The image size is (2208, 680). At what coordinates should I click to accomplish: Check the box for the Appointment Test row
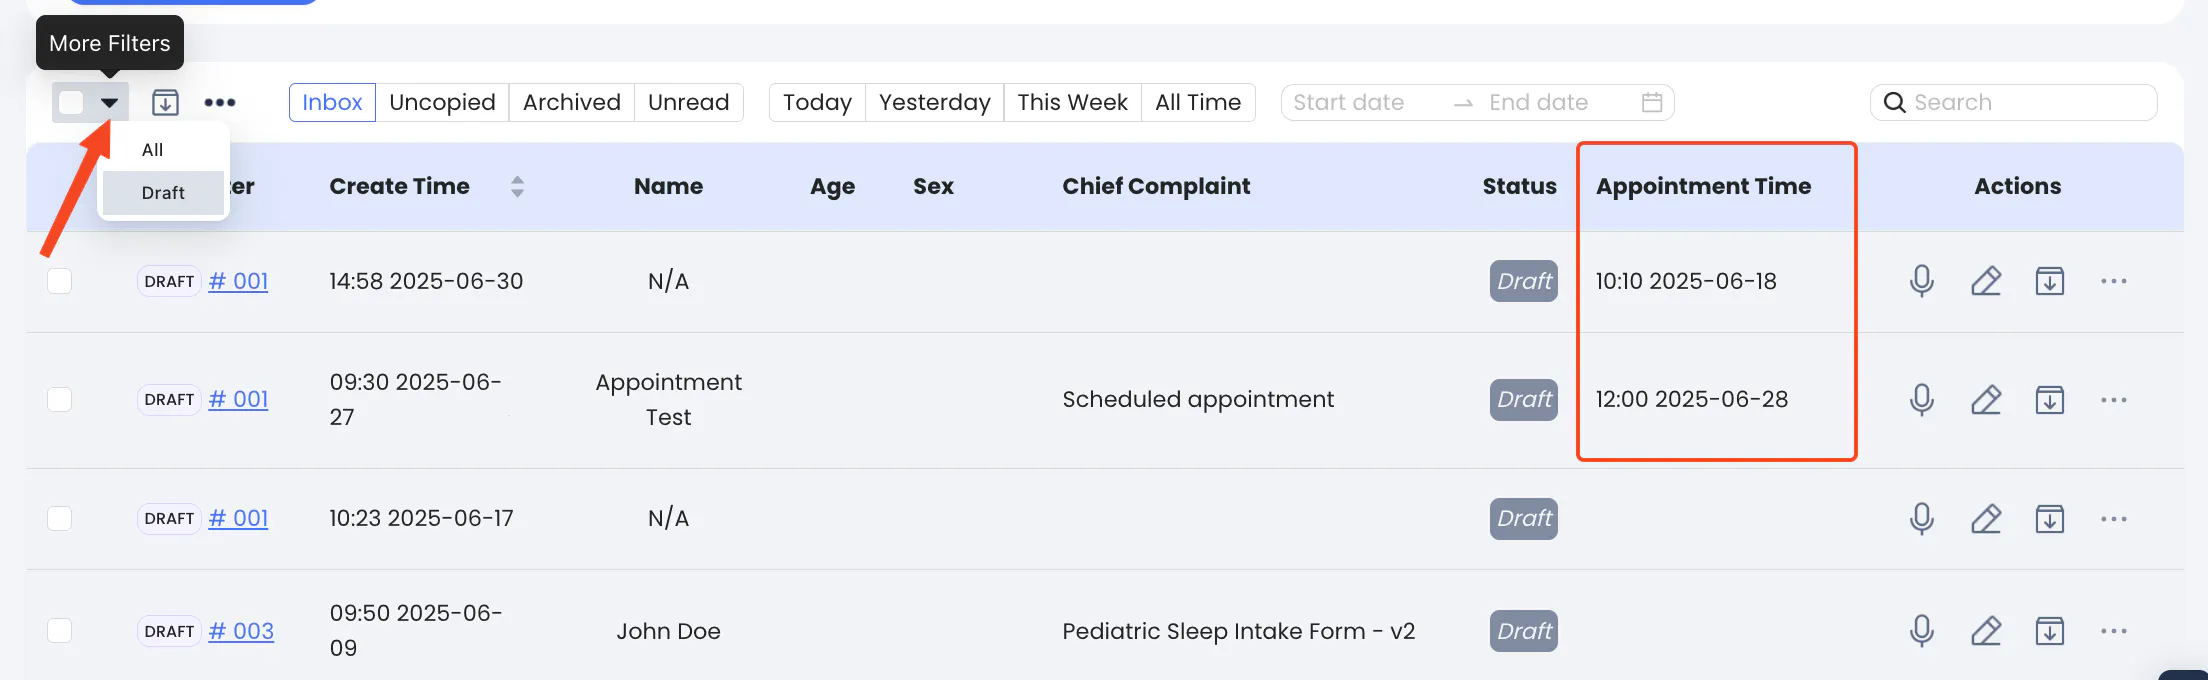[60, 400]
